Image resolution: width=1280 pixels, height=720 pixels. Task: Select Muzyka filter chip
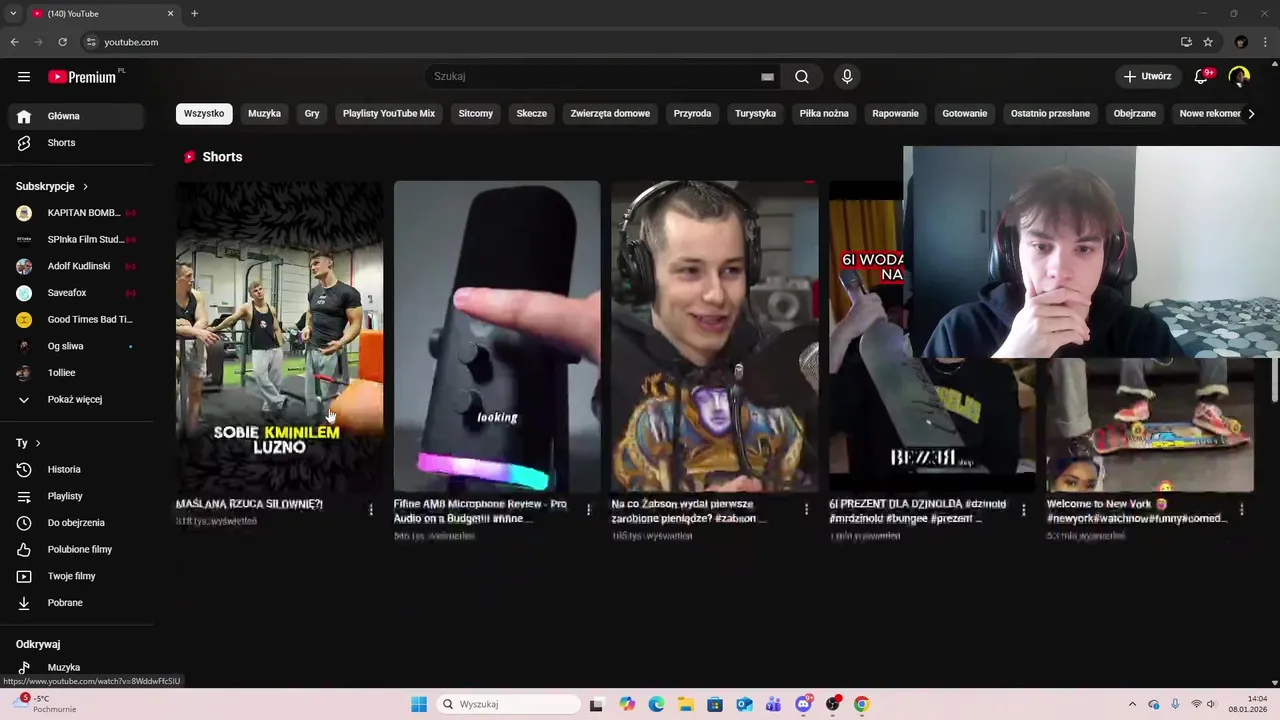click(264, 114)
